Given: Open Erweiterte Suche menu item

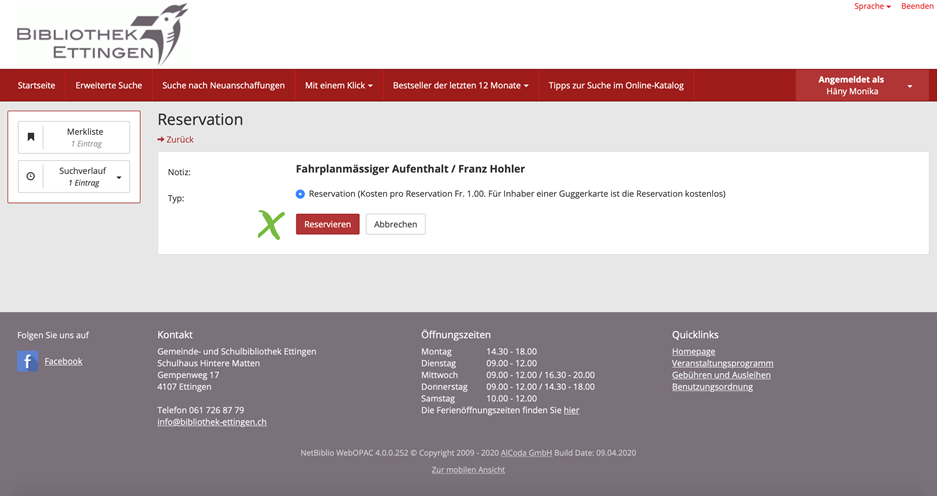Looking at the screenshot, I should (x=109, y=86).
